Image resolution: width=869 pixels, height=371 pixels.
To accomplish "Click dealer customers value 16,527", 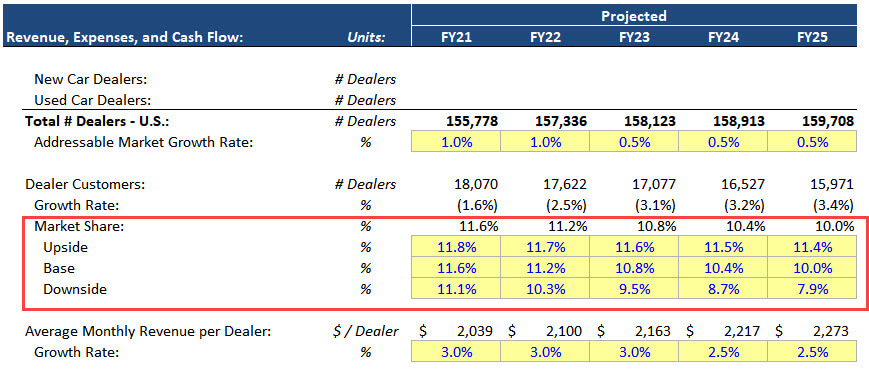I will pos(744,184).
